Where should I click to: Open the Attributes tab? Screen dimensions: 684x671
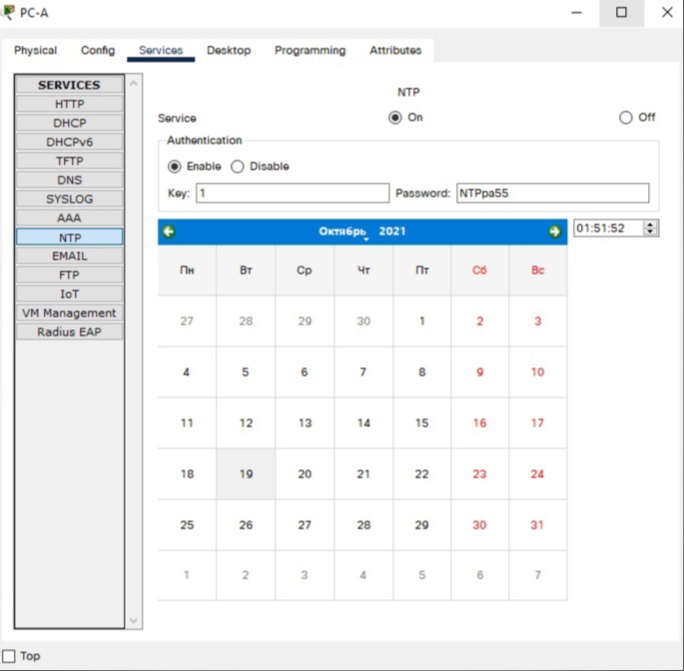click(395, 51)
